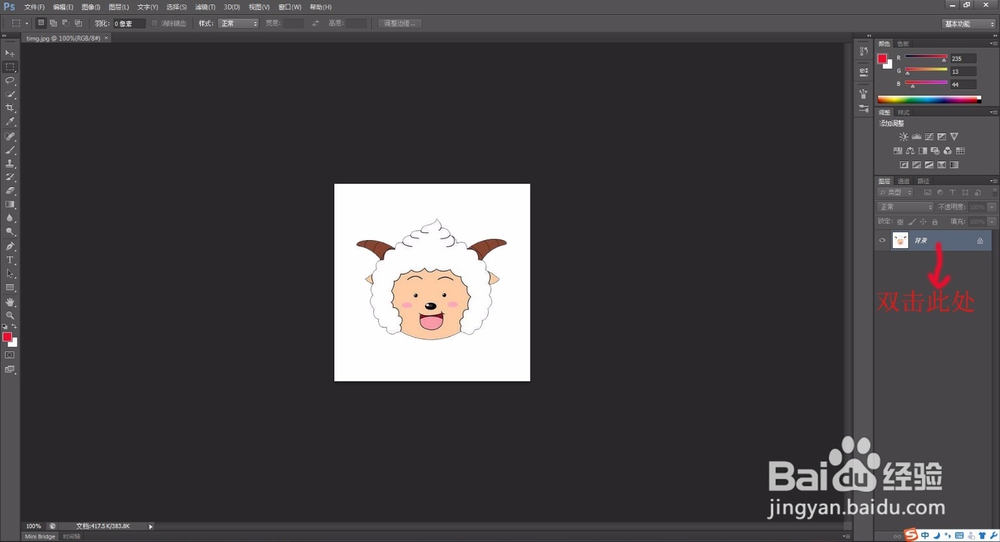Switch to the Swatches tab
1000x542 pixels.
click(x=903, y=43)
